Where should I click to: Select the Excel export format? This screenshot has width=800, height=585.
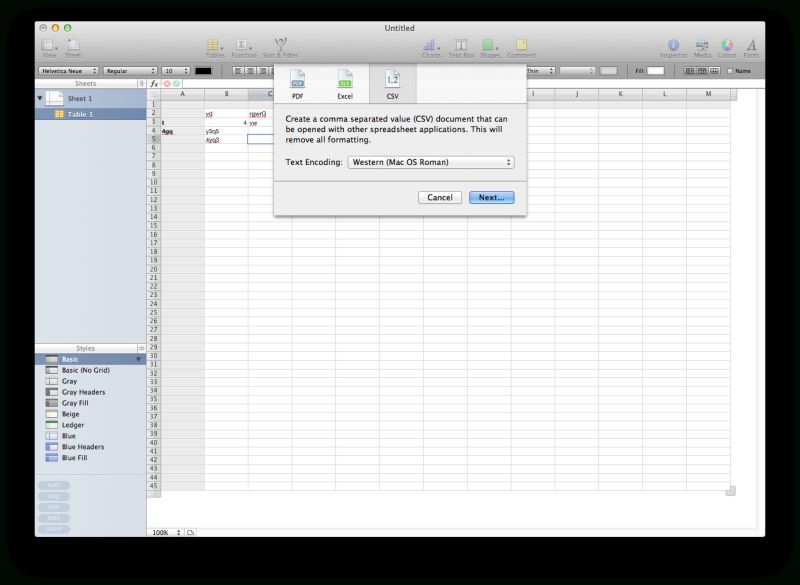click(x=345, y=83)
